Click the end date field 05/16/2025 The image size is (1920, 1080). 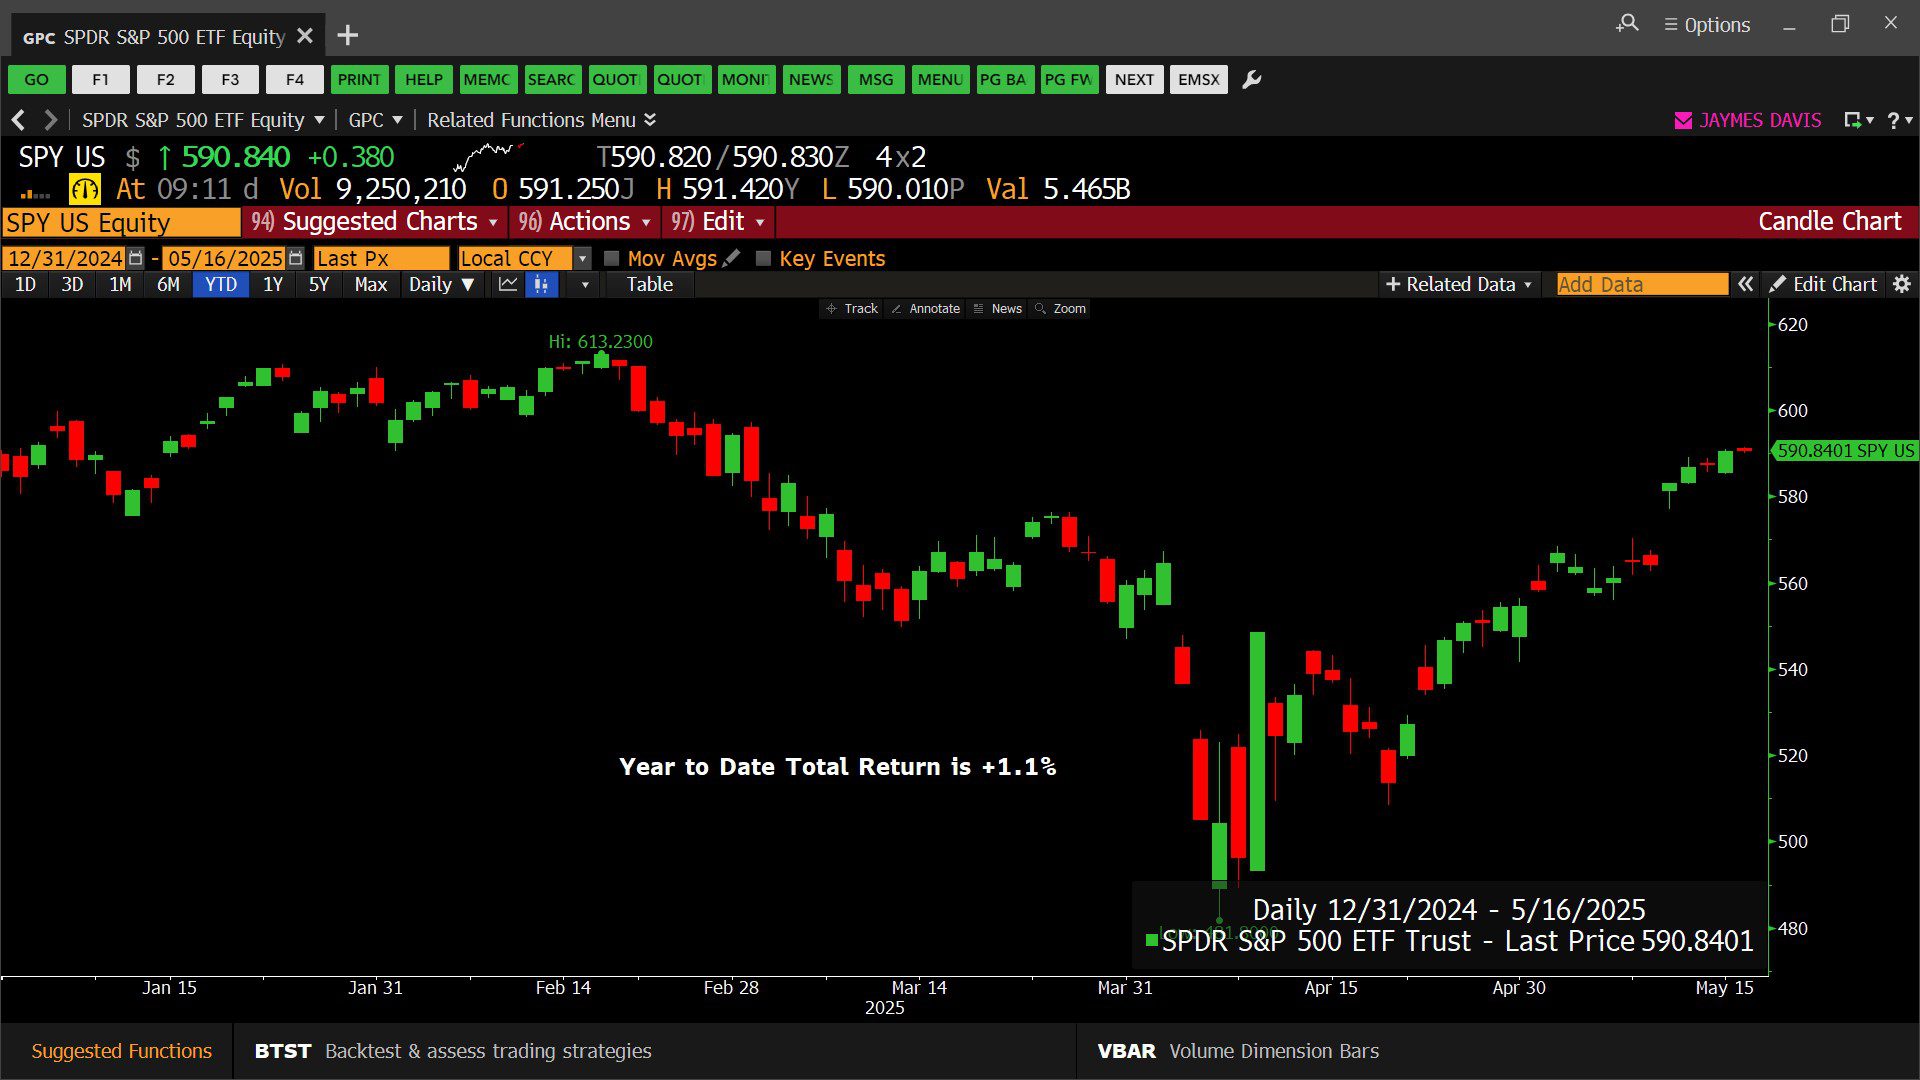point(224,258)
